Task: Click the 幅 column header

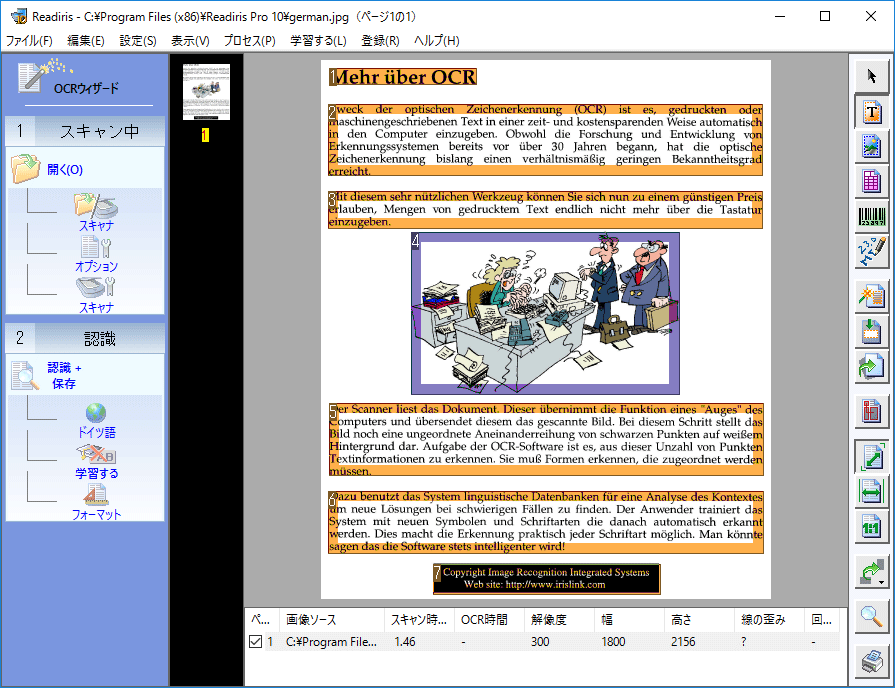Action: click(628, 619)
